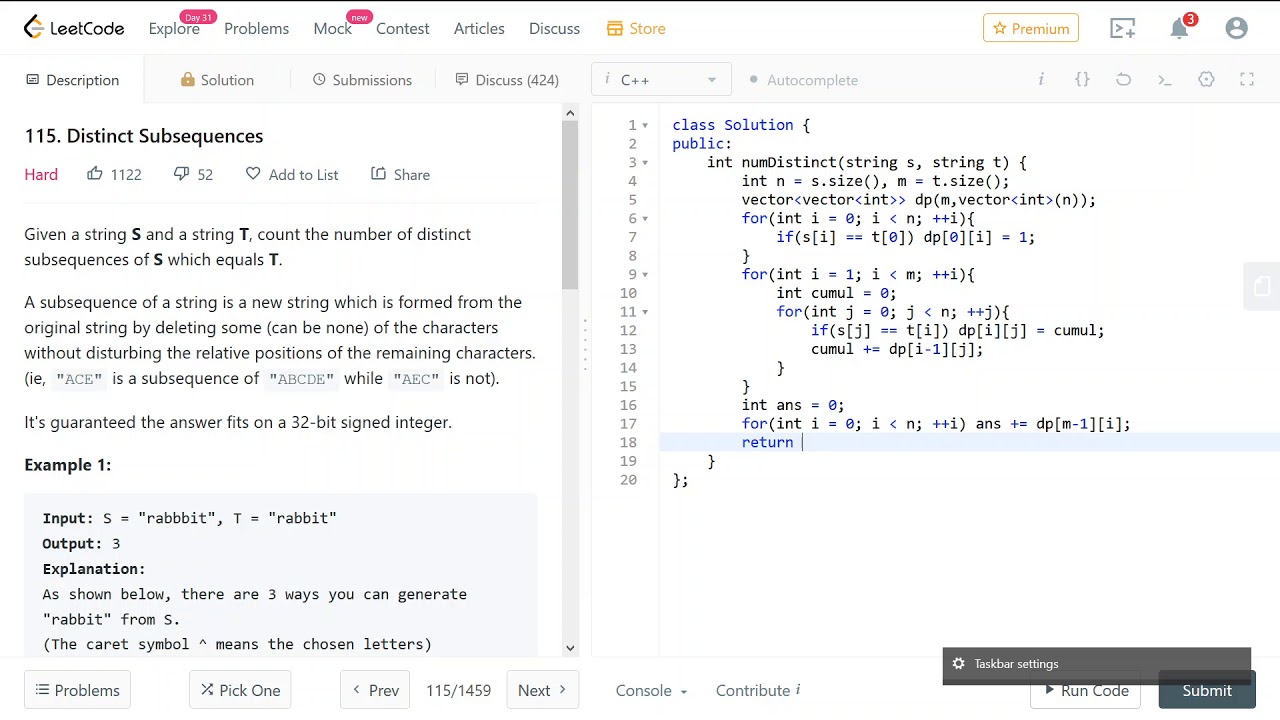Expand the Console panel
The height and width of the screenshot is (720, 1280).
[x=651, y=690]
